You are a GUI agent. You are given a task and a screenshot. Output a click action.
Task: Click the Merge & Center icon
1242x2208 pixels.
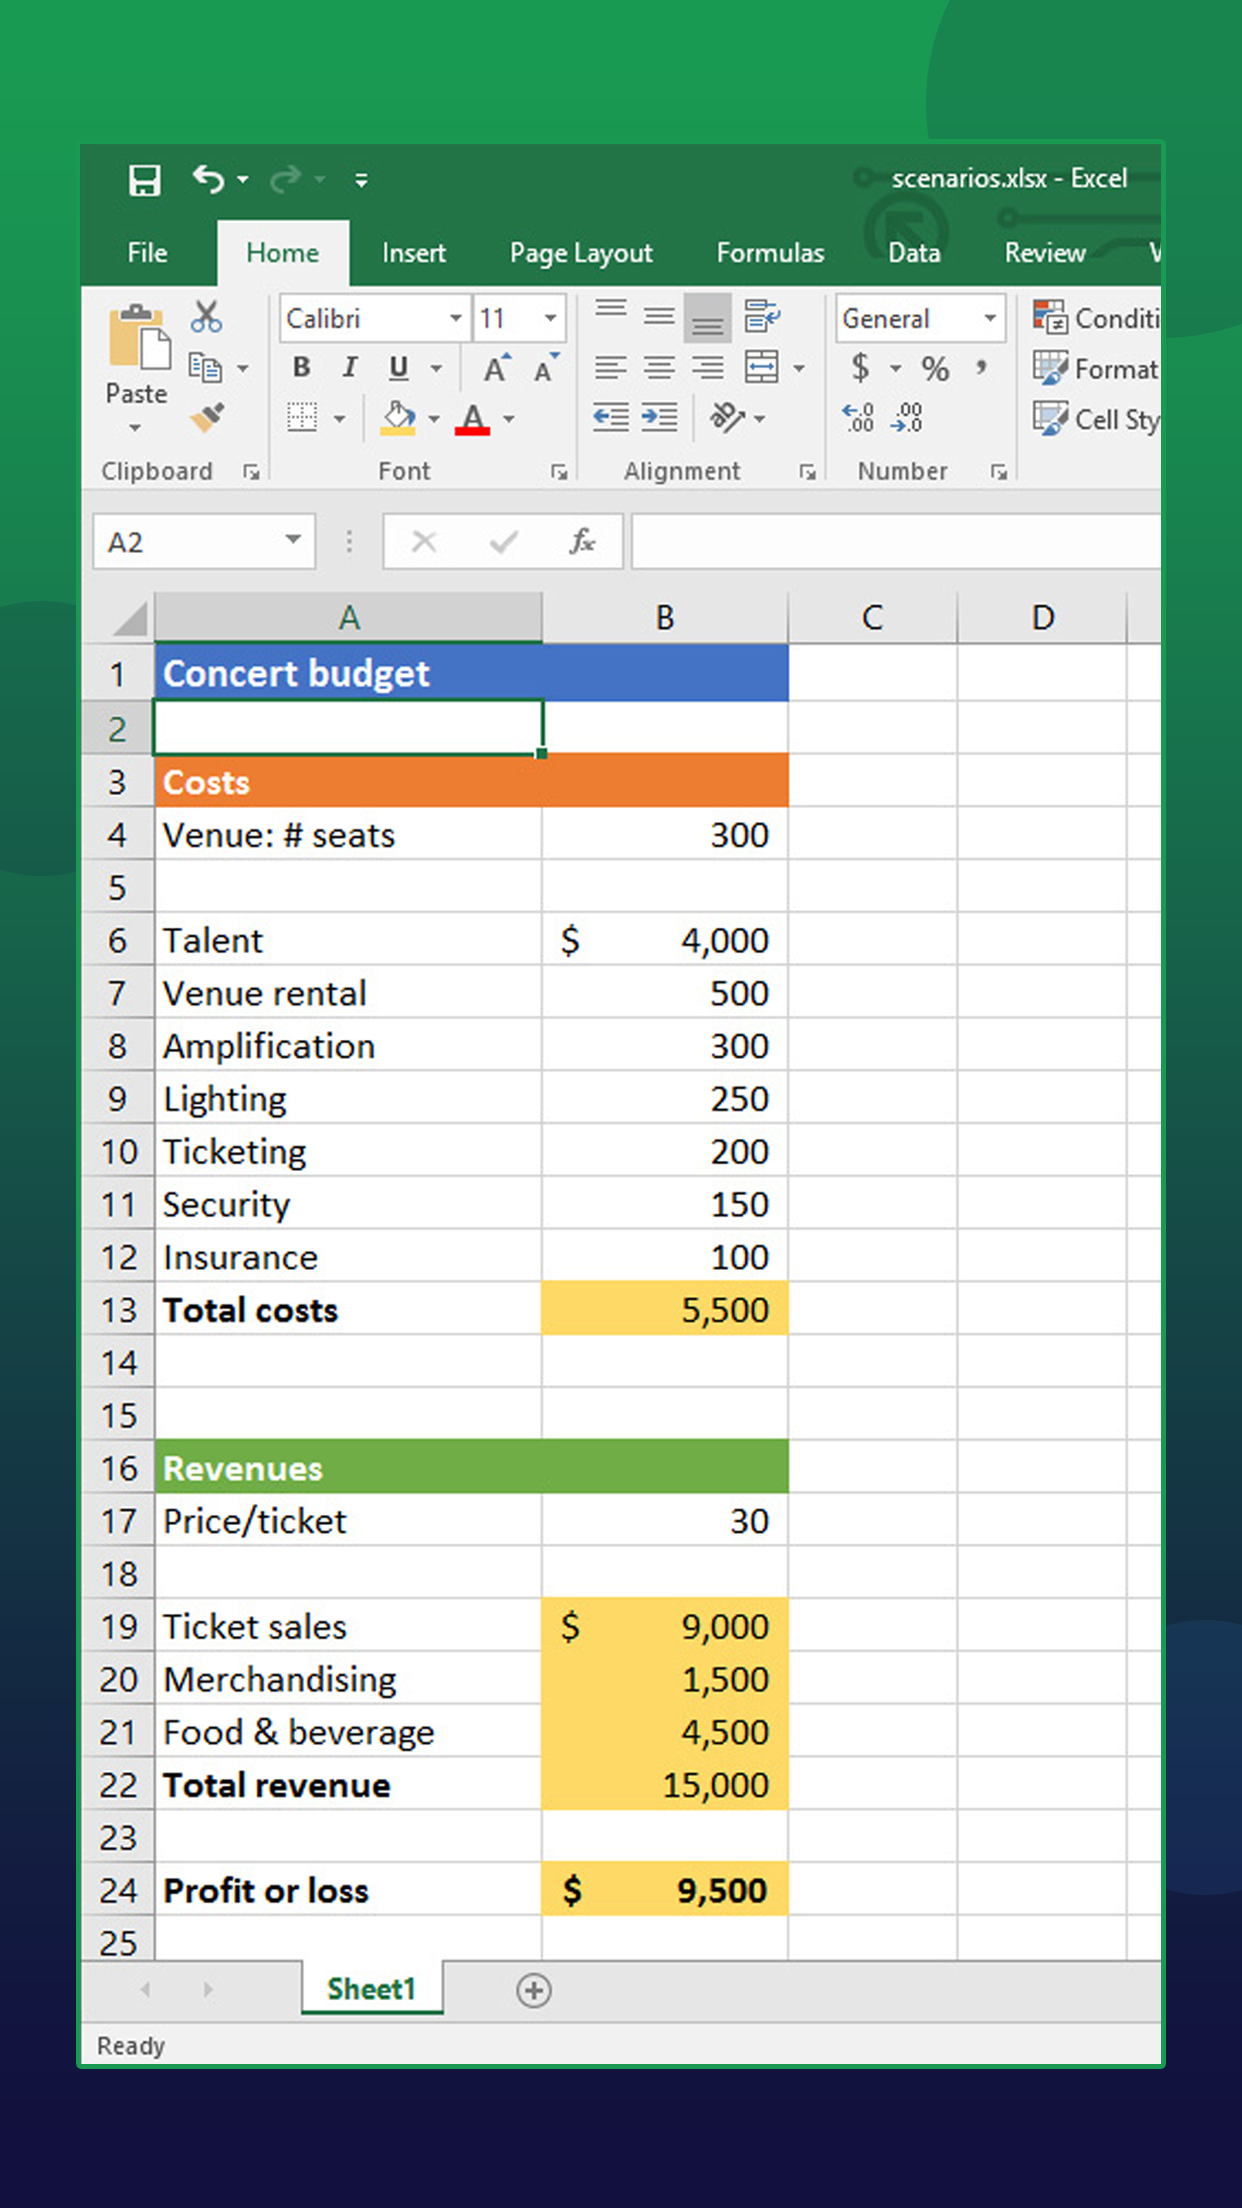[762, 368]
